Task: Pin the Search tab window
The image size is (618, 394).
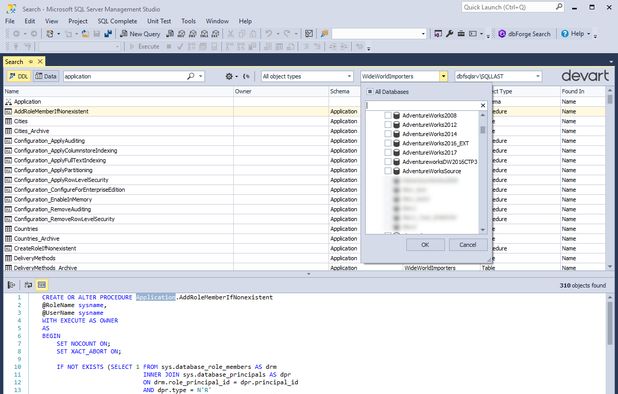Action: [31, 62]
